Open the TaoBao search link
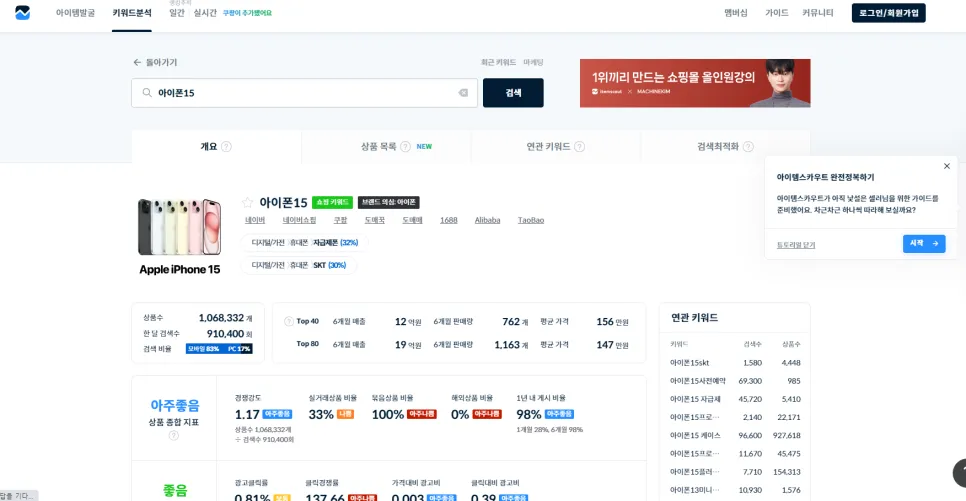 point(530,220)
